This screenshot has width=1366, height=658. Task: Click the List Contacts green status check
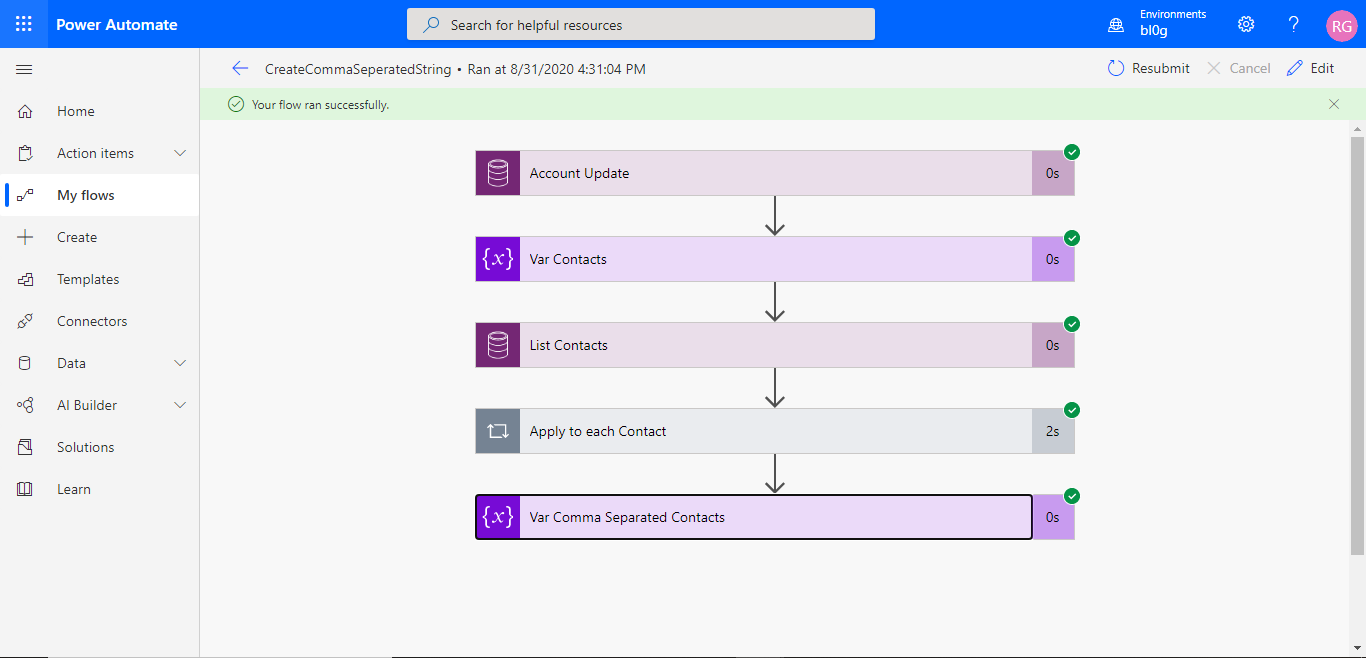1072,324
